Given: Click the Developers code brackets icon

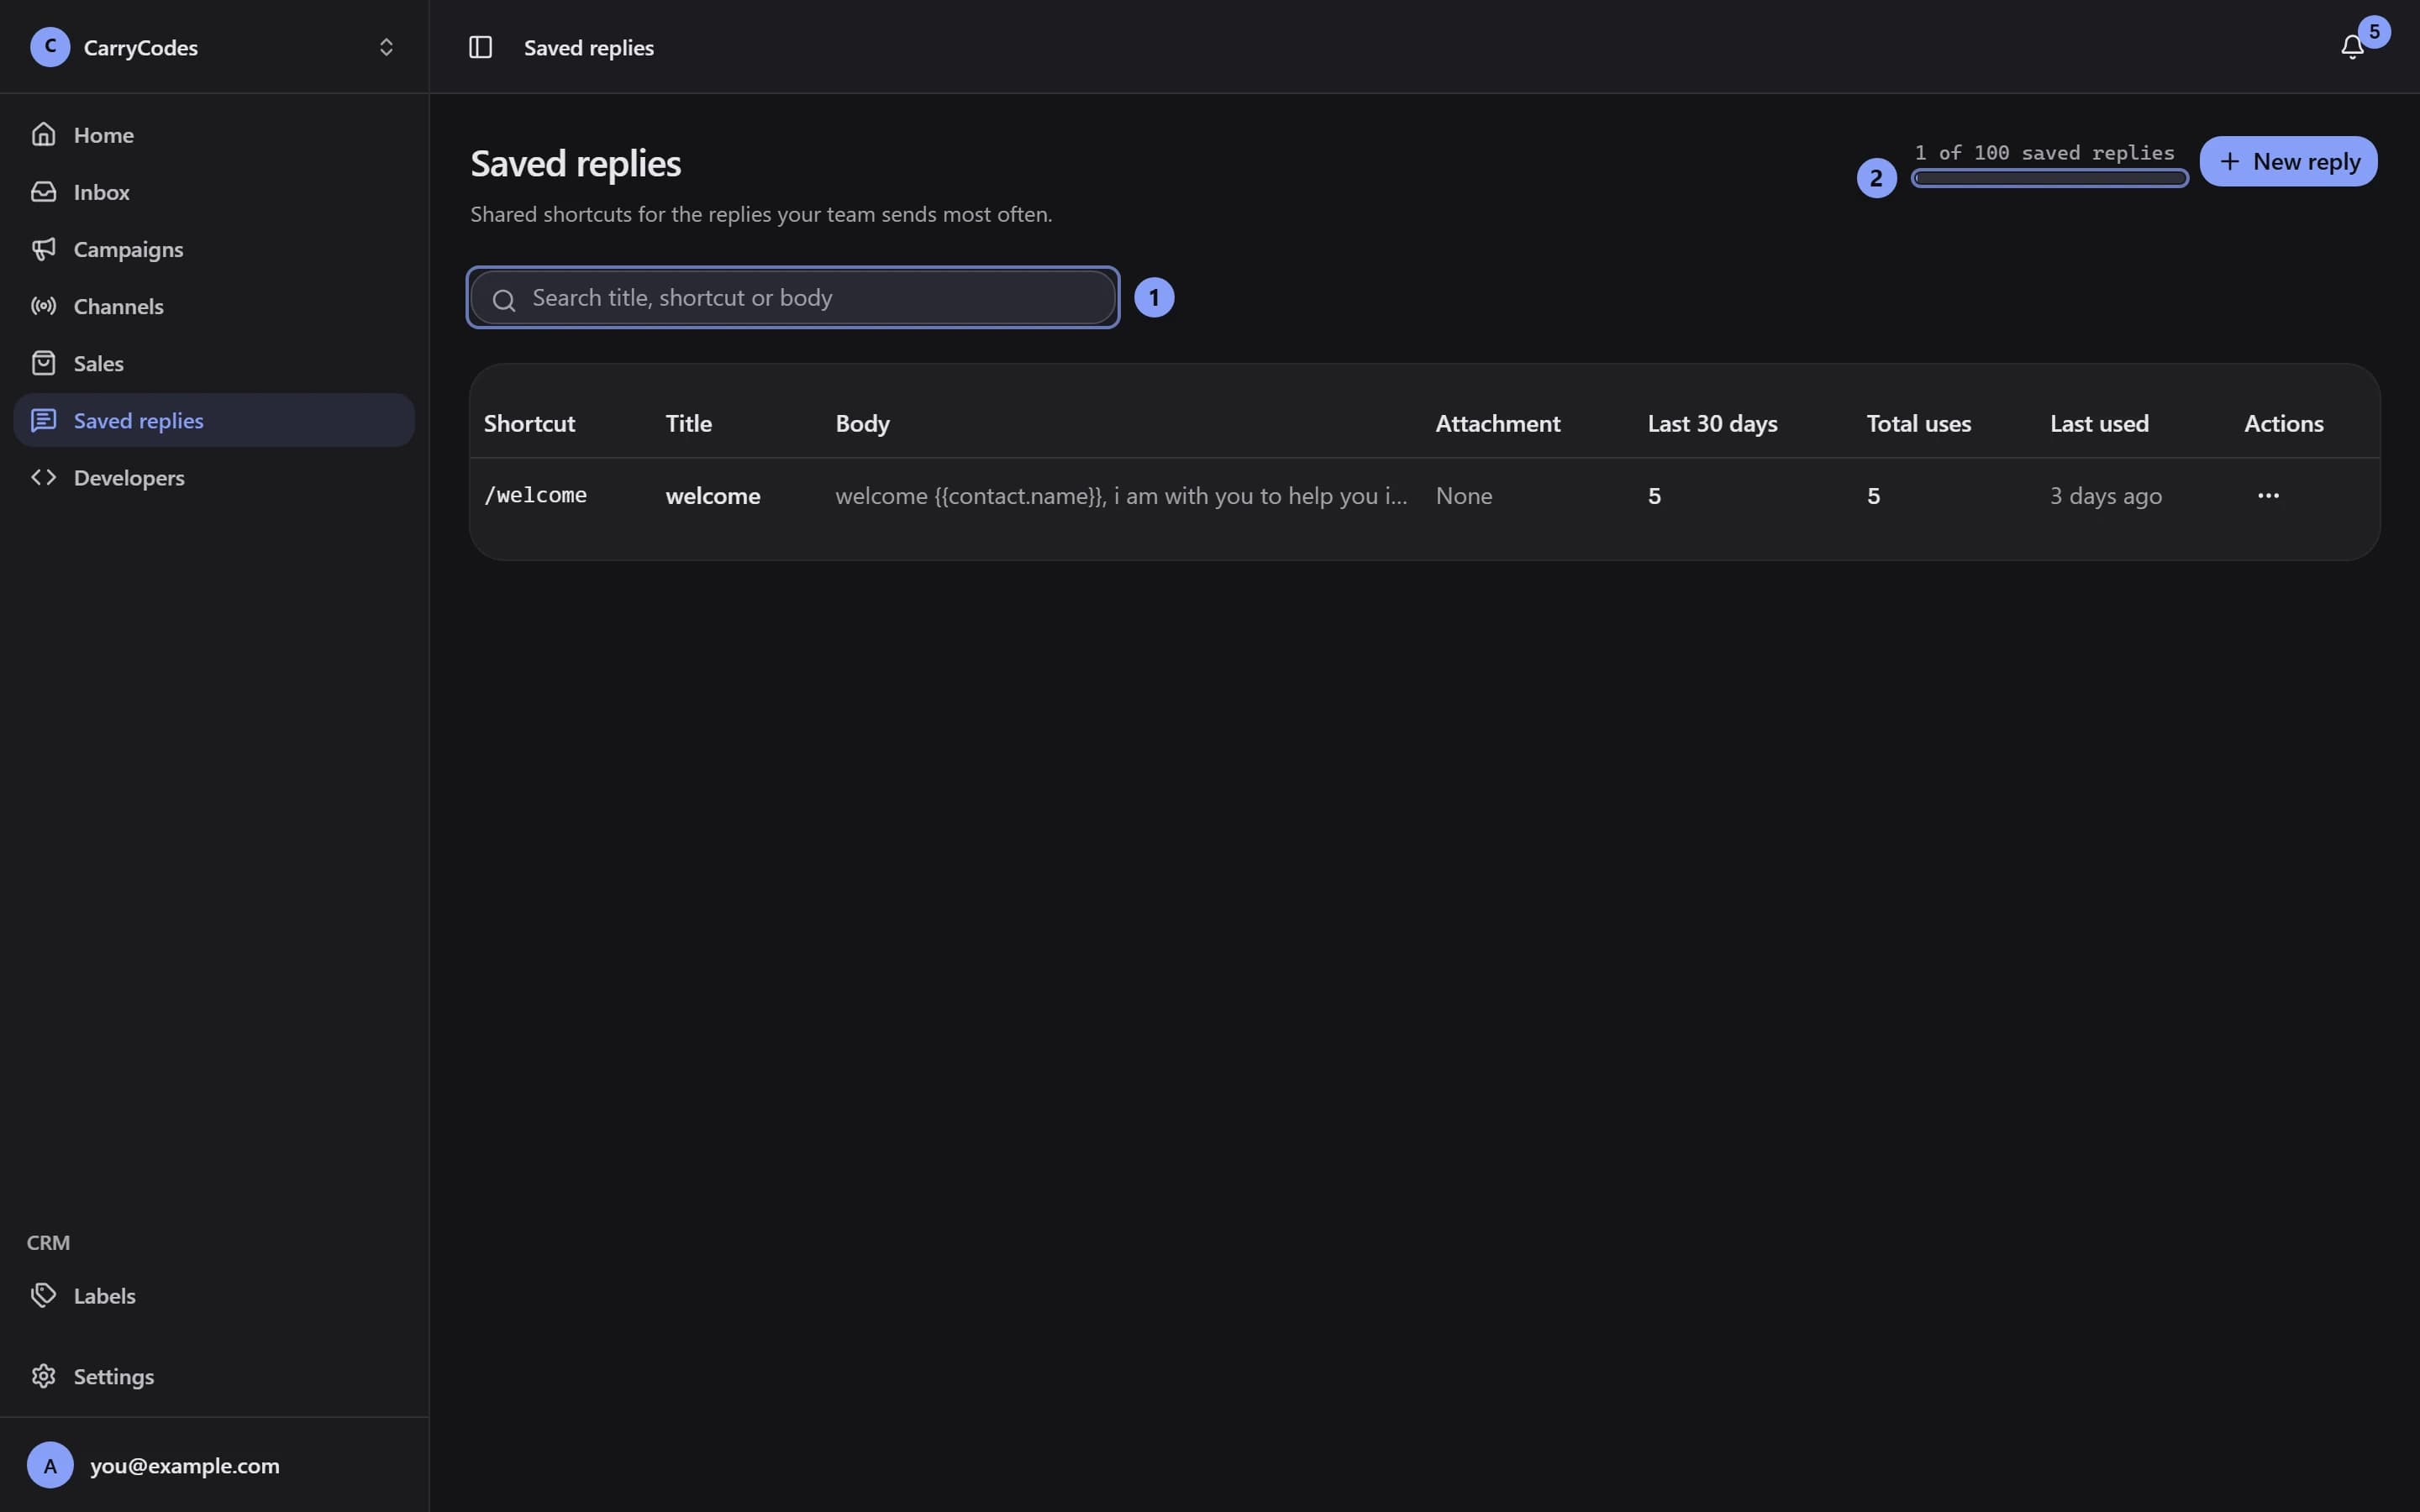Looking at the screenshot, I should 43,477.
